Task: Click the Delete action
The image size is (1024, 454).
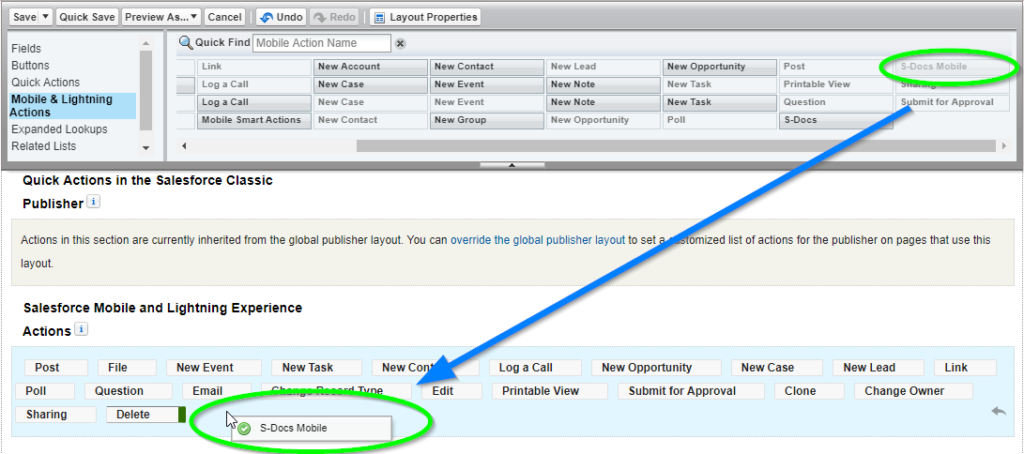Action: click(142, 415)
